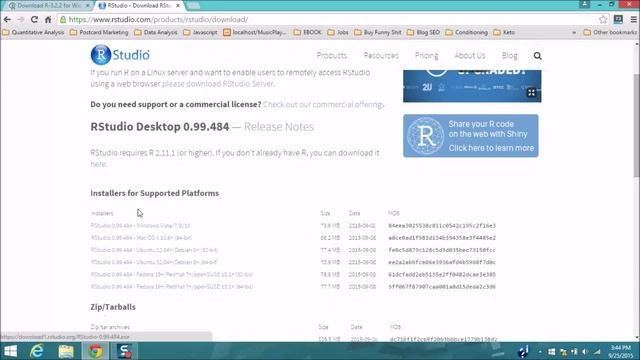The height and width of the screenshot is (360, 640).
Task: Click the top blue advertisement banner
Action: (472, 86)
